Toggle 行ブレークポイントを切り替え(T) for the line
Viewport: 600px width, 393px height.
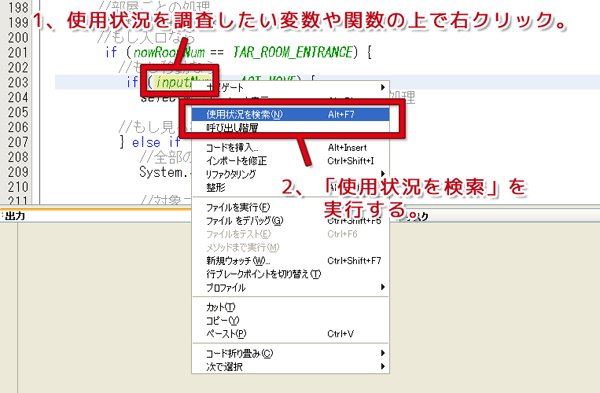[290, 274]
